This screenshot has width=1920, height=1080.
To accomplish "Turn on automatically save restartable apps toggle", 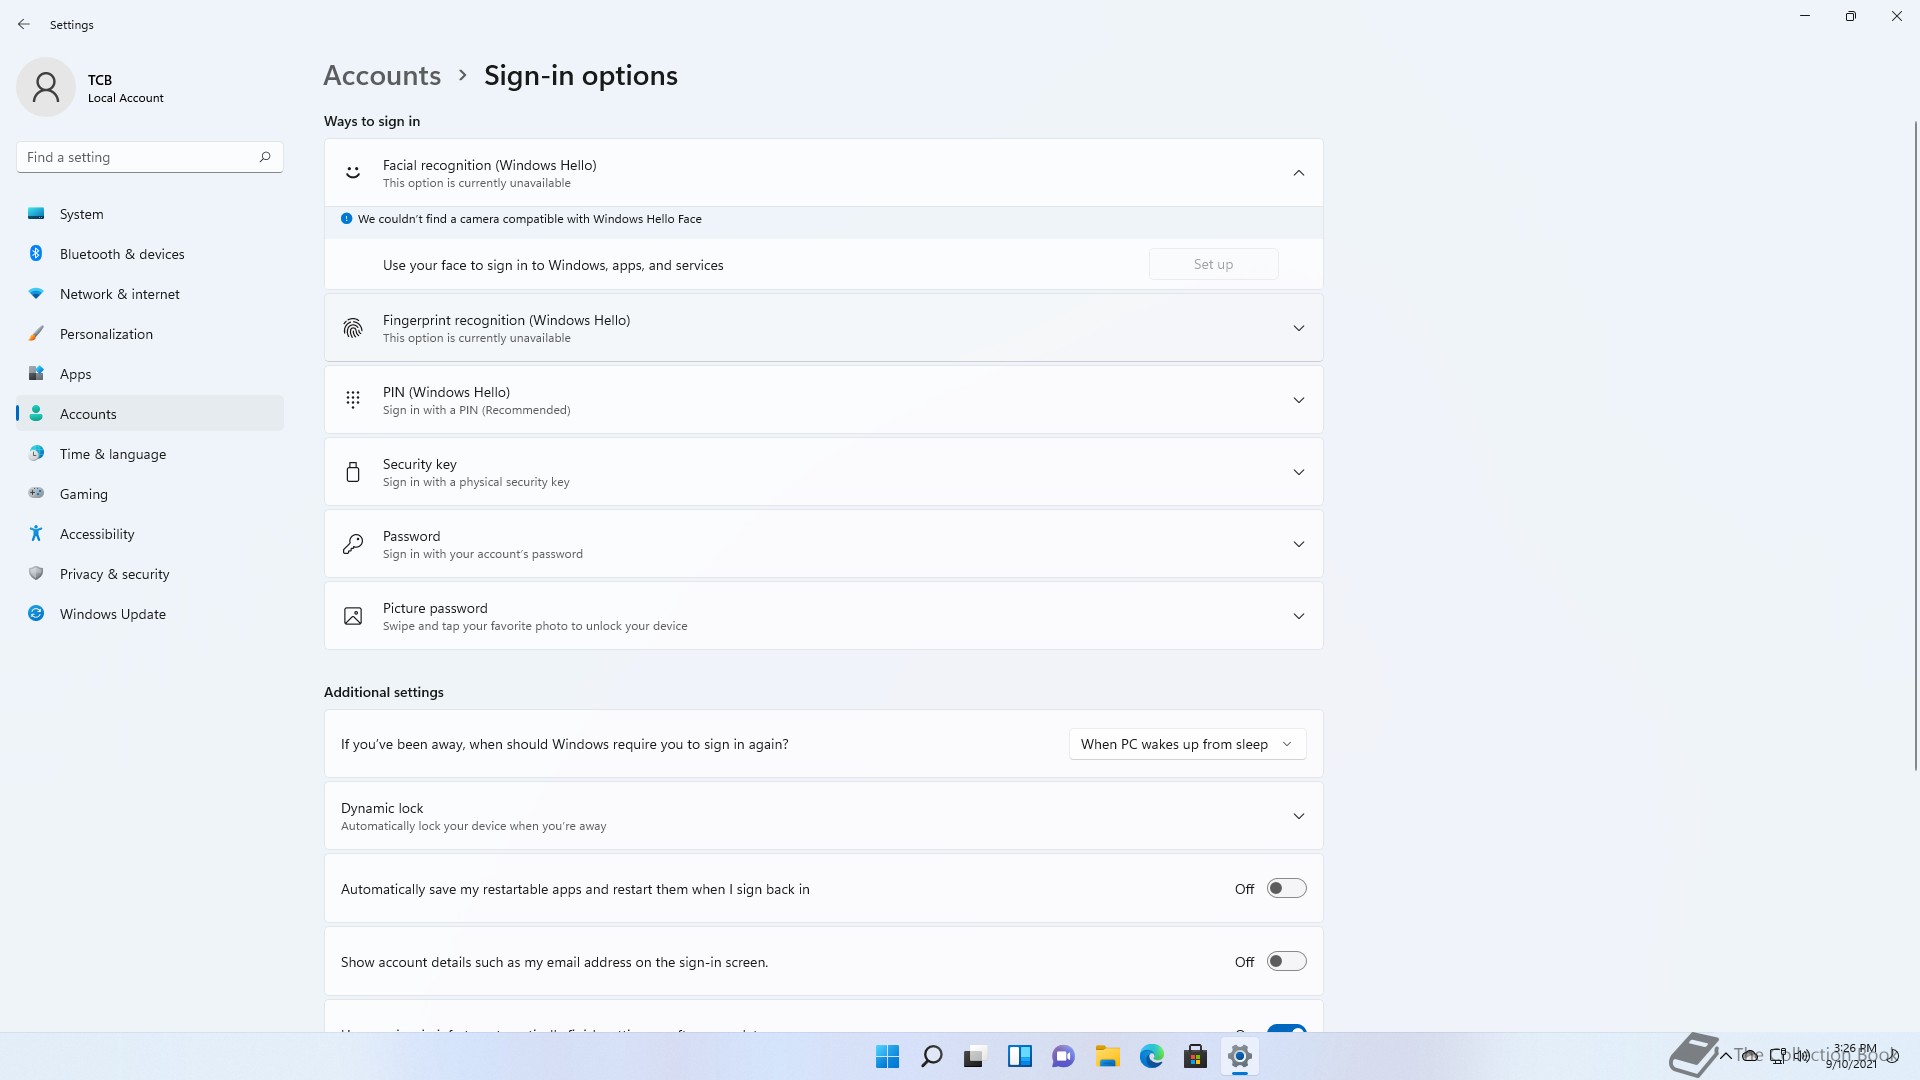I will pyautogui.click(x=1286, y=888).
